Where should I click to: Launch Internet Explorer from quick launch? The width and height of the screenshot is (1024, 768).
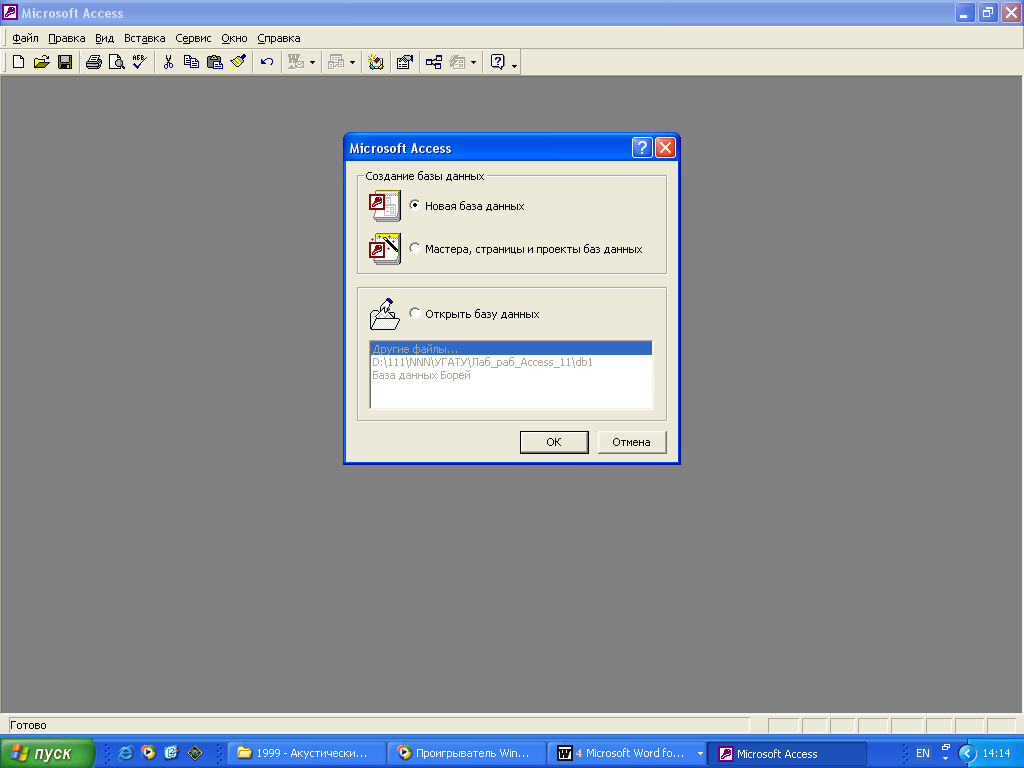(125, 753)
